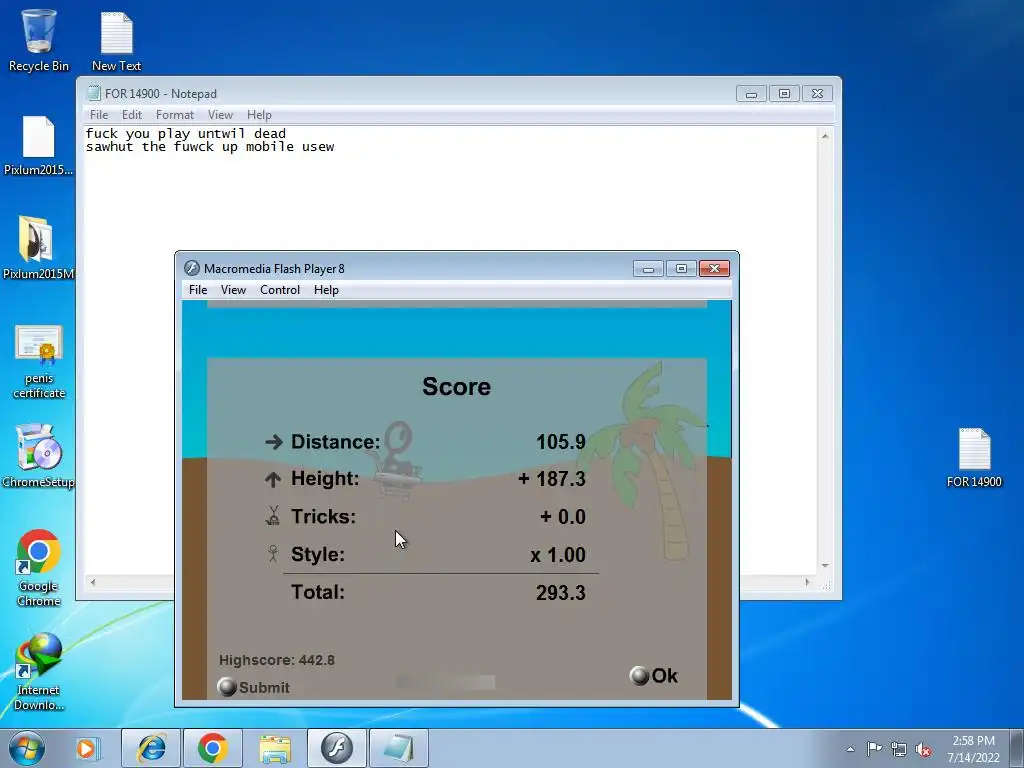This screenshot has width=1024, height=768.
Task: Minimize the Notepad window
Action: pos(751,93)
